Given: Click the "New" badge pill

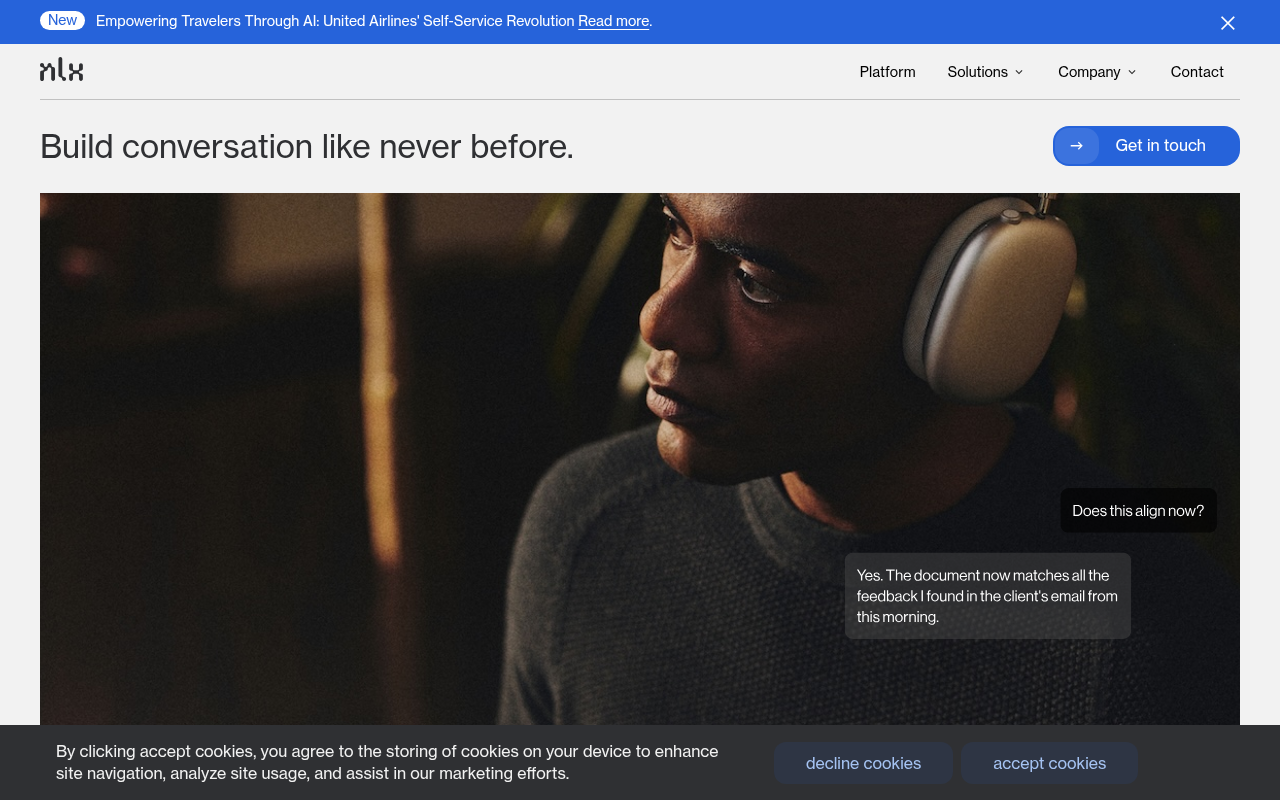Looking at the screenshot, I should pyautogui.click(x=62, y=20).
